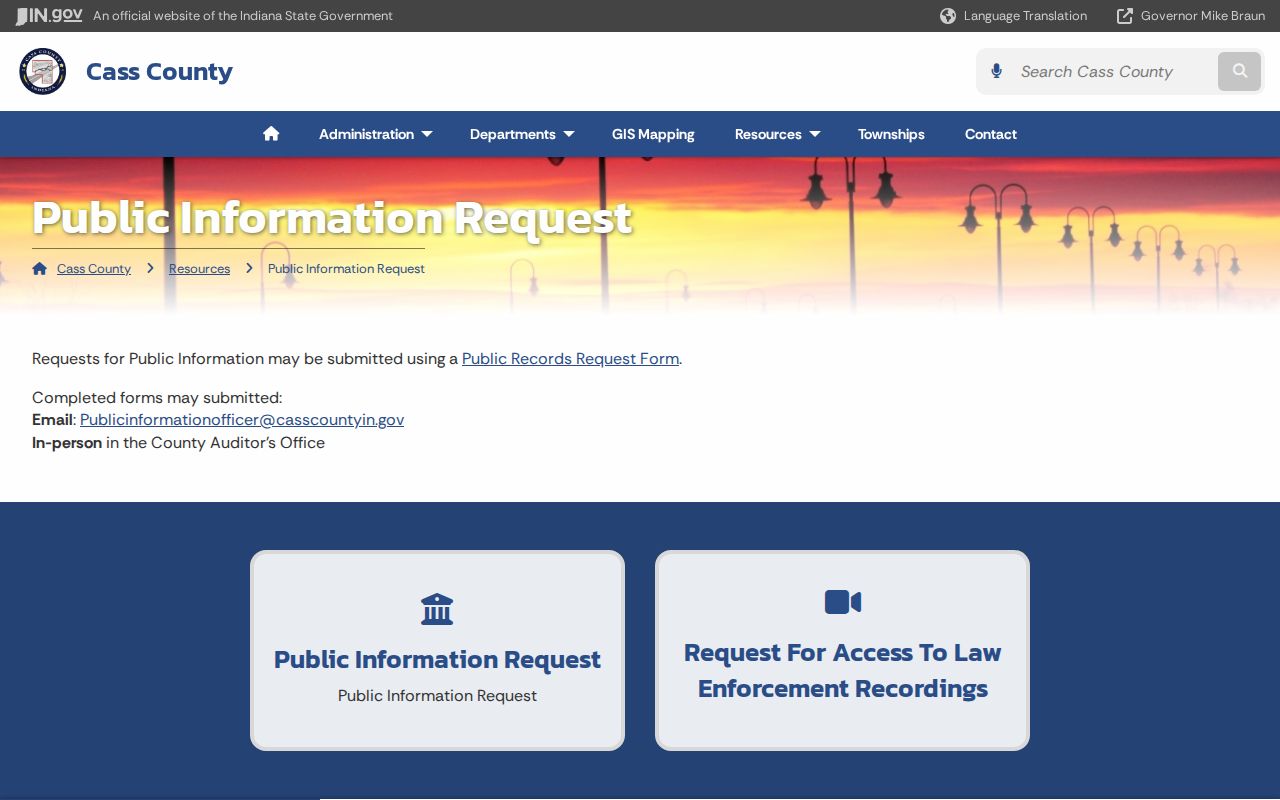Click the "In-person" bold text
Image resolution: width=1280 pixels, height=800 pixels.
click(67, 443)
